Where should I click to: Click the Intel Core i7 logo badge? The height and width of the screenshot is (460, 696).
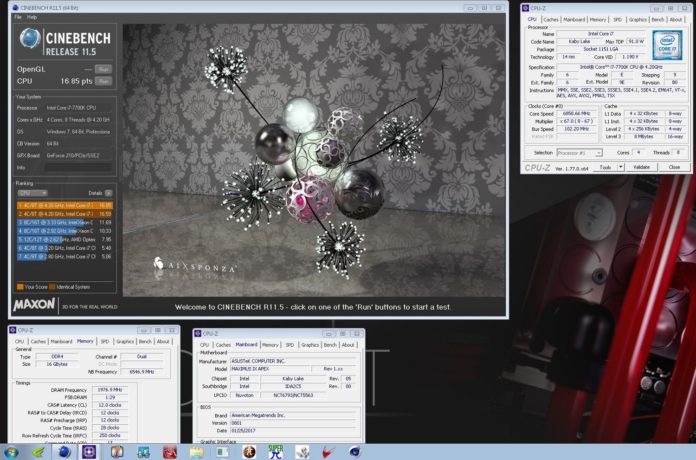[667, 45]
